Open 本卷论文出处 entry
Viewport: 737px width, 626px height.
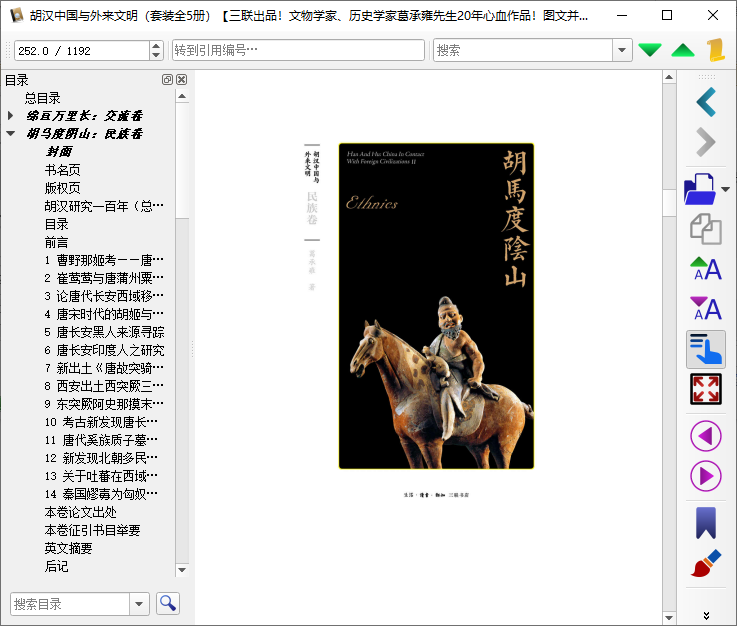[x=80, y=512]
